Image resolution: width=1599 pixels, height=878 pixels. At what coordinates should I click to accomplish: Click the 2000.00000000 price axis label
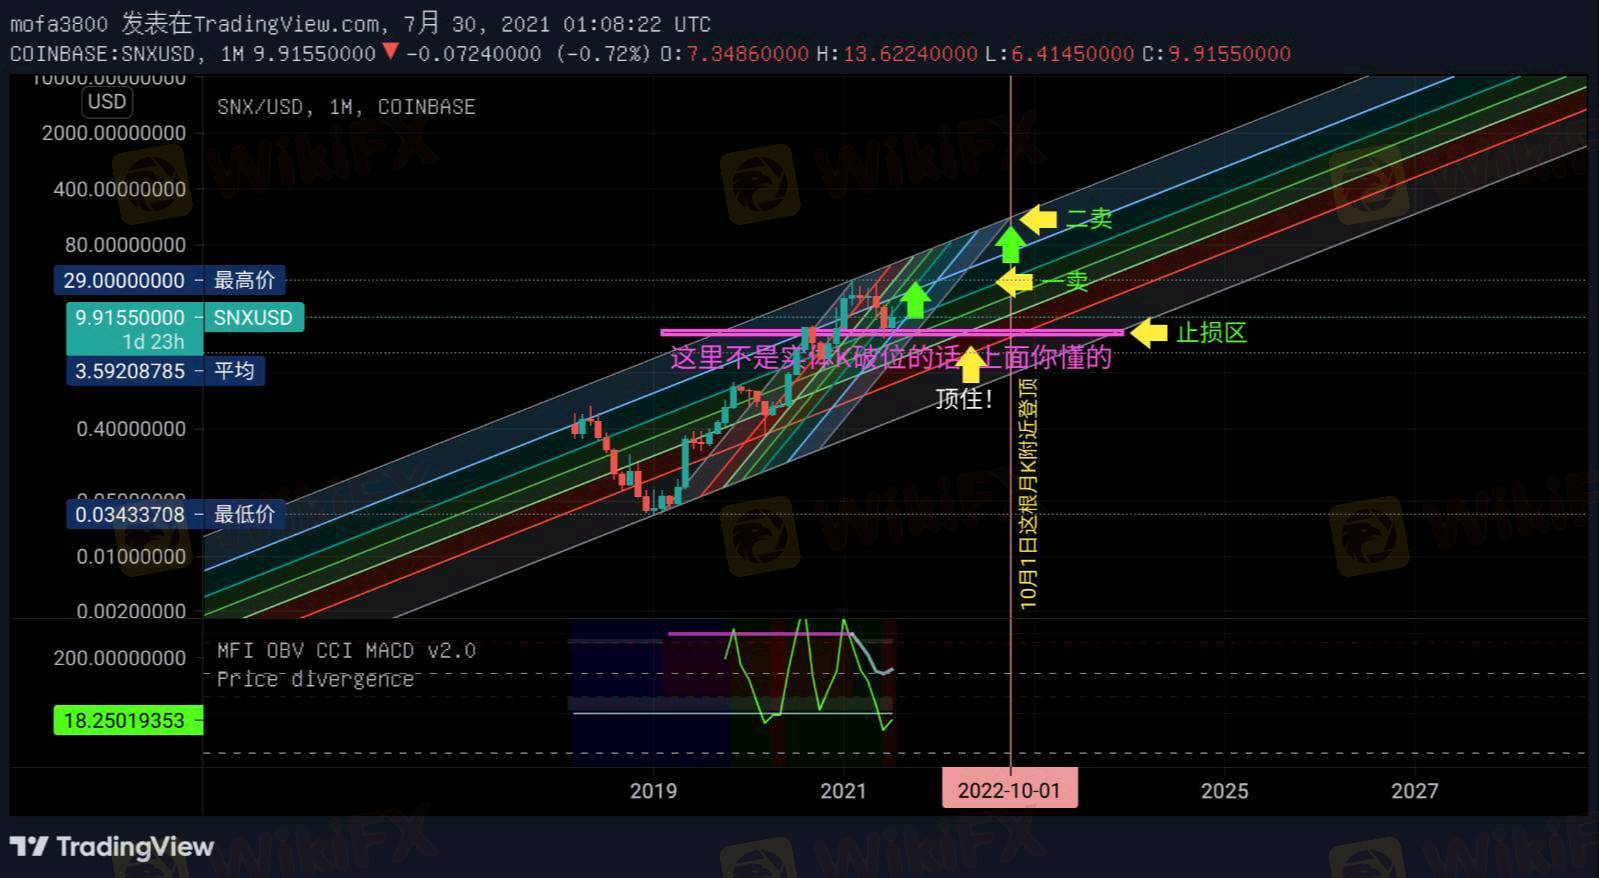114,133
